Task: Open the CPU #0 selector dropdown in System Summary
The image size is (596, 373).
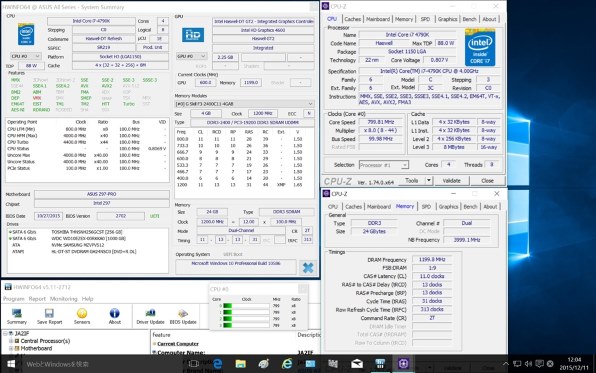Action: point(25,56)
